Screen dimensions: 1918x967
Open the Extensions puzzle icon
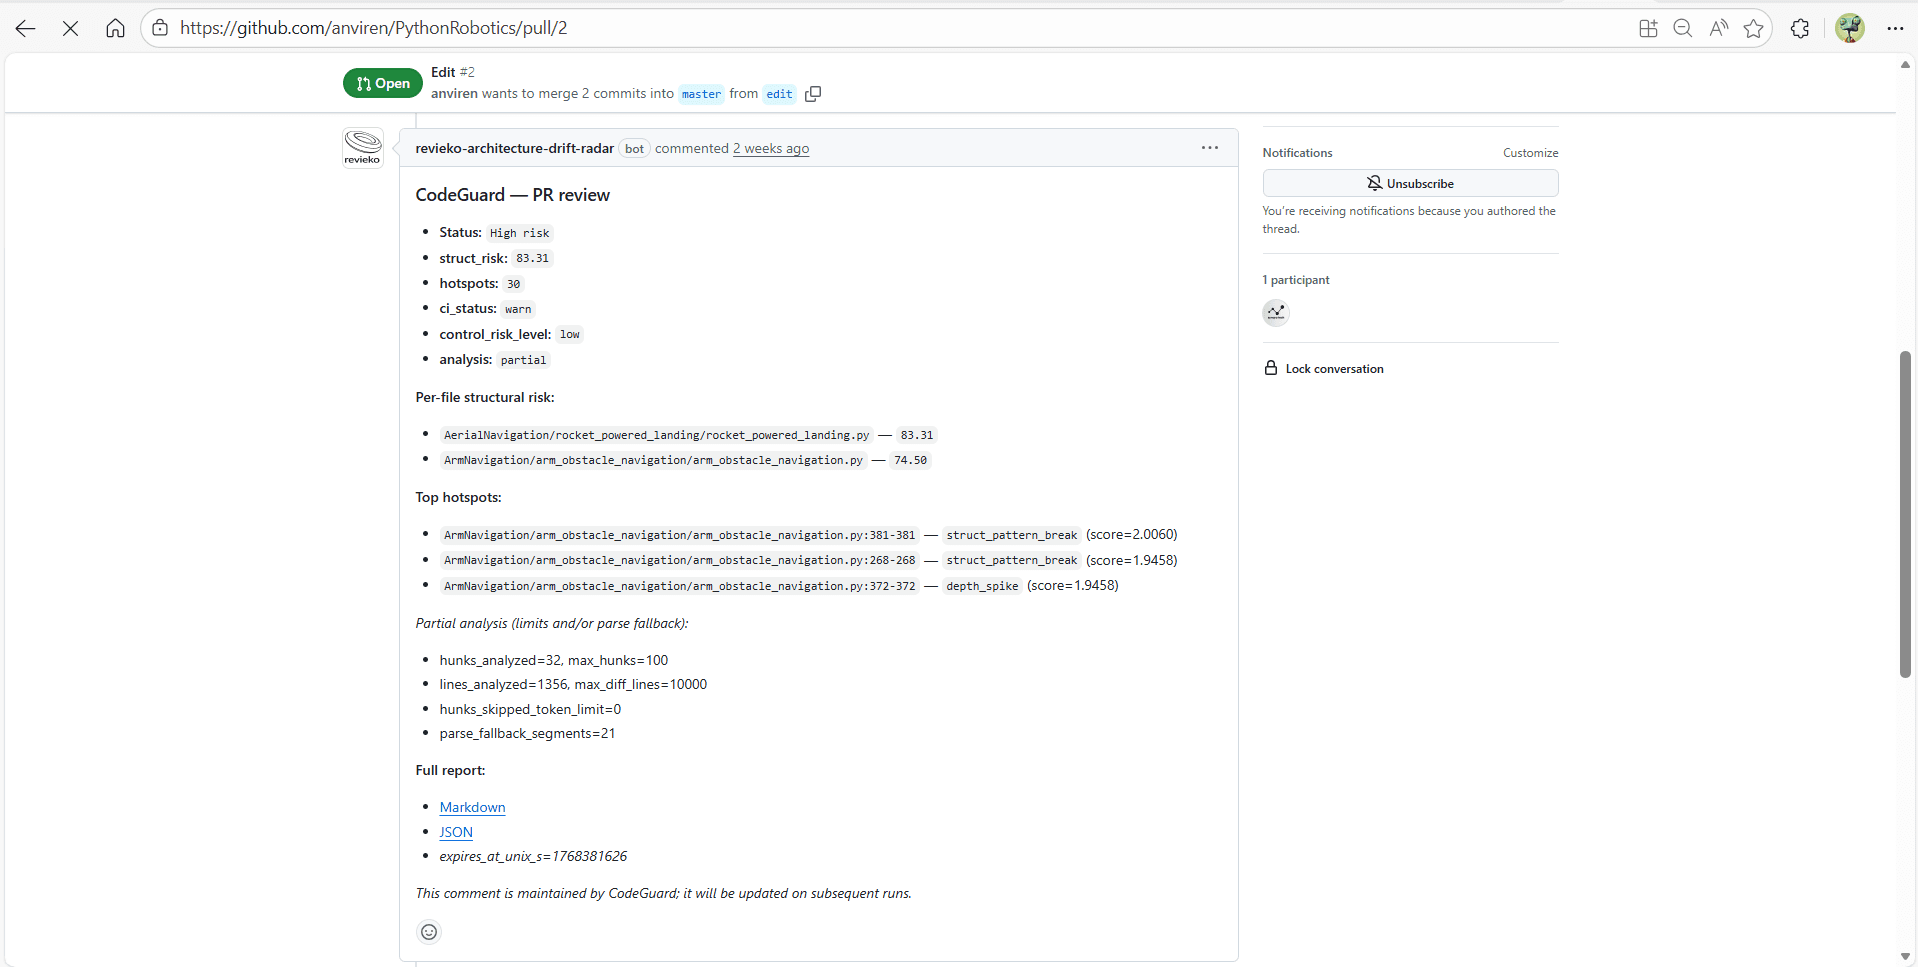pos(1800,28)
